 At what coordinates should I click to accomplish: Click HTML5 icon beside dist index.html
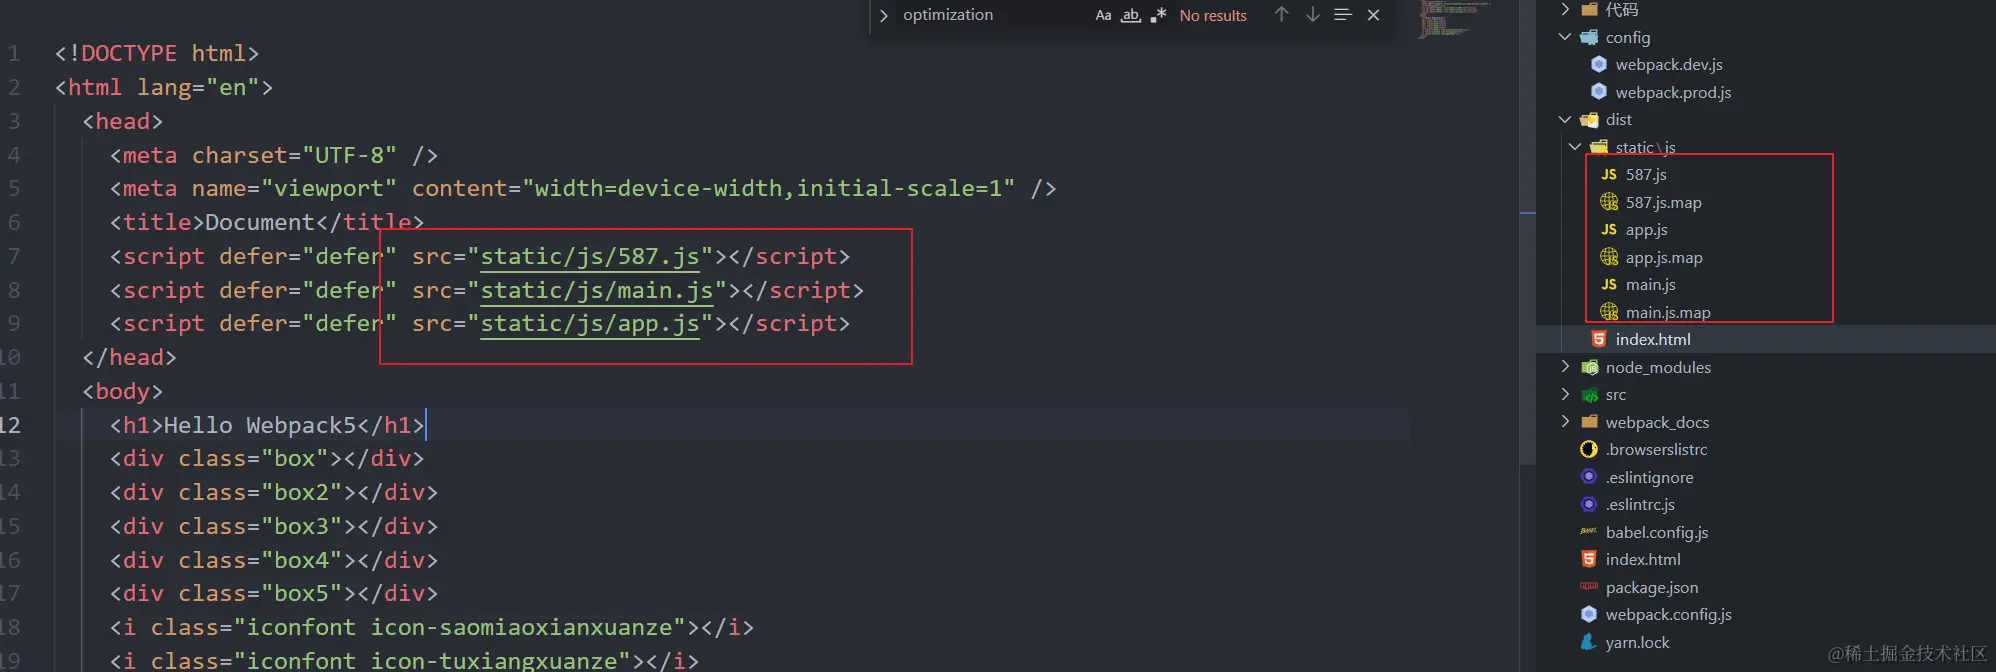point(1599,339)
